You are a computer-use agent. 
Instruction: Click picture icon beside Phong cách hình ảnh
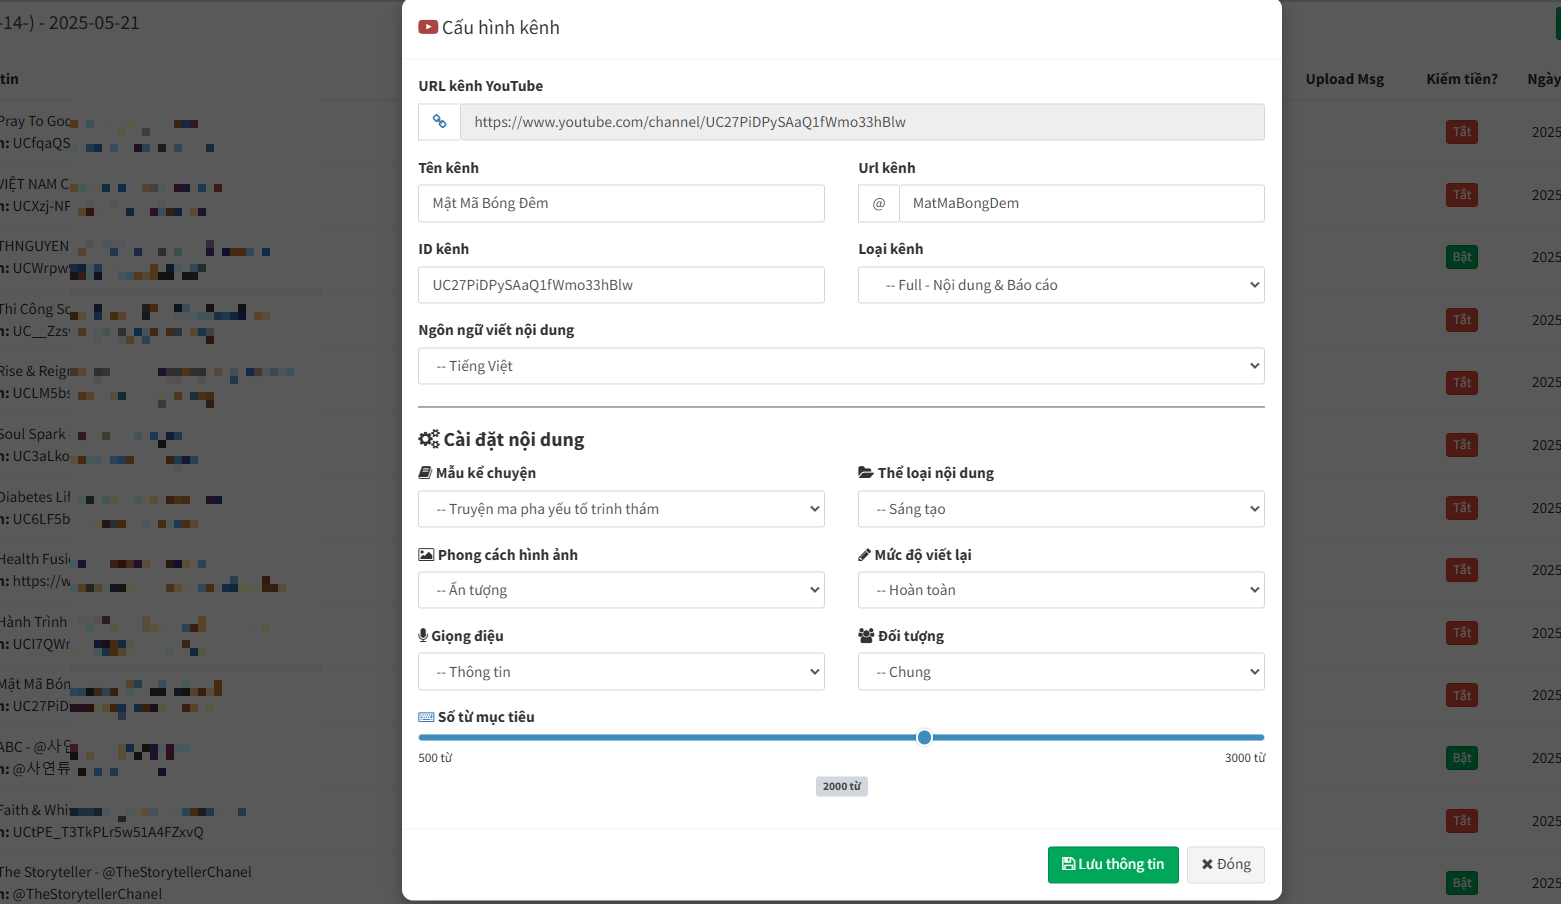point(426,555)
